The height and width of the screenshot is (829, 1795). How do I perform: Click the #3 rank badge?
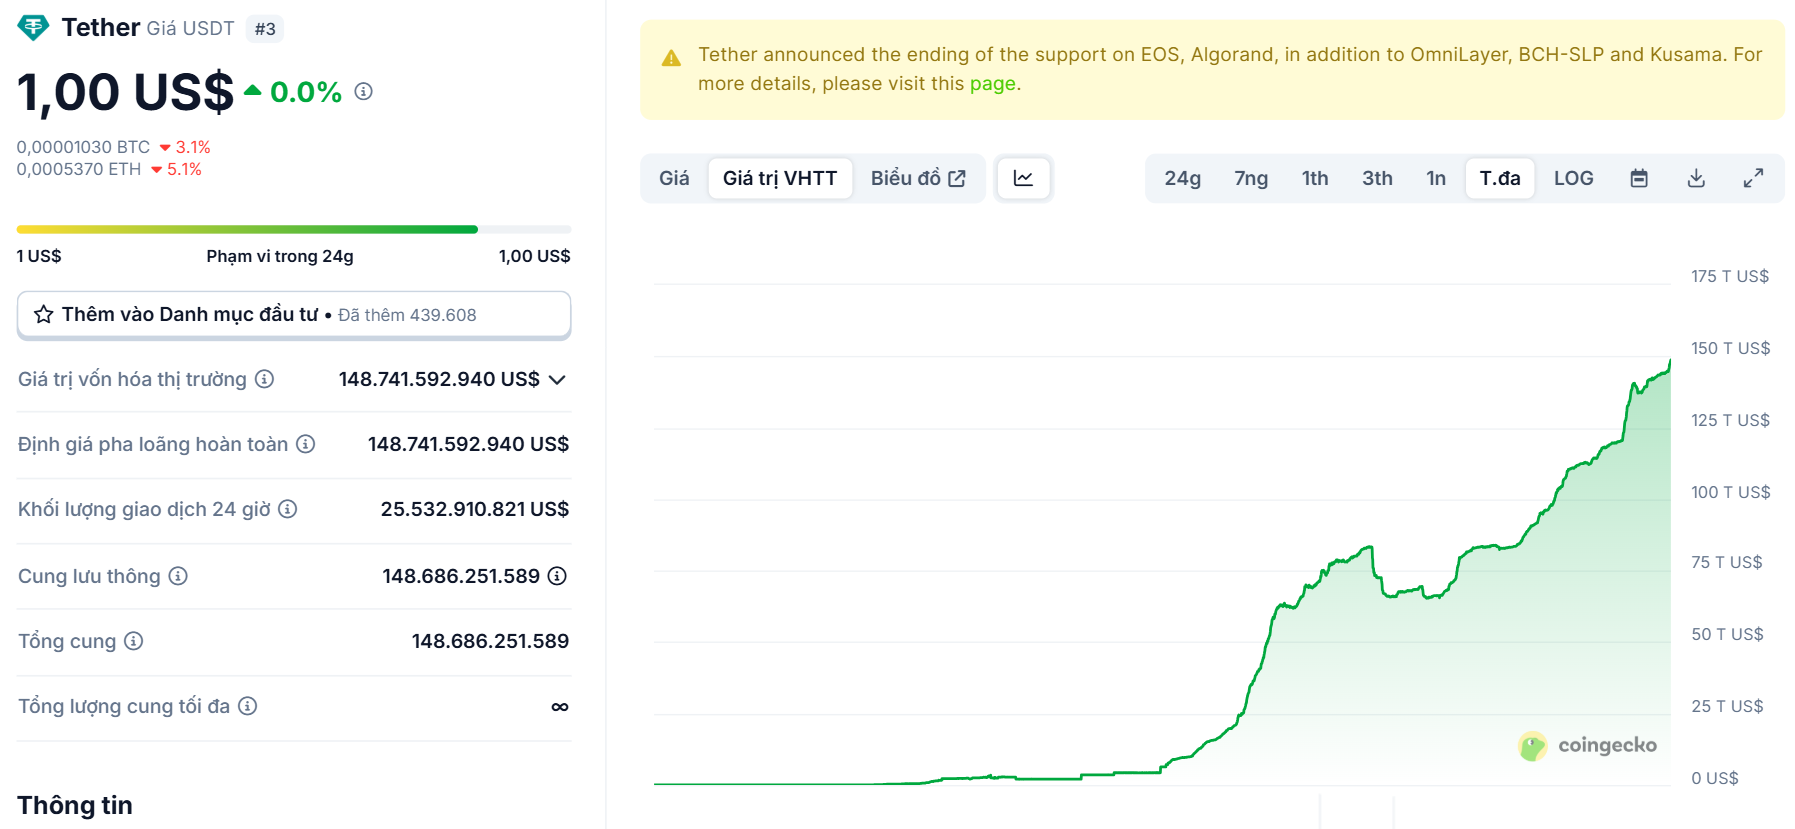(x=265, y=29)
